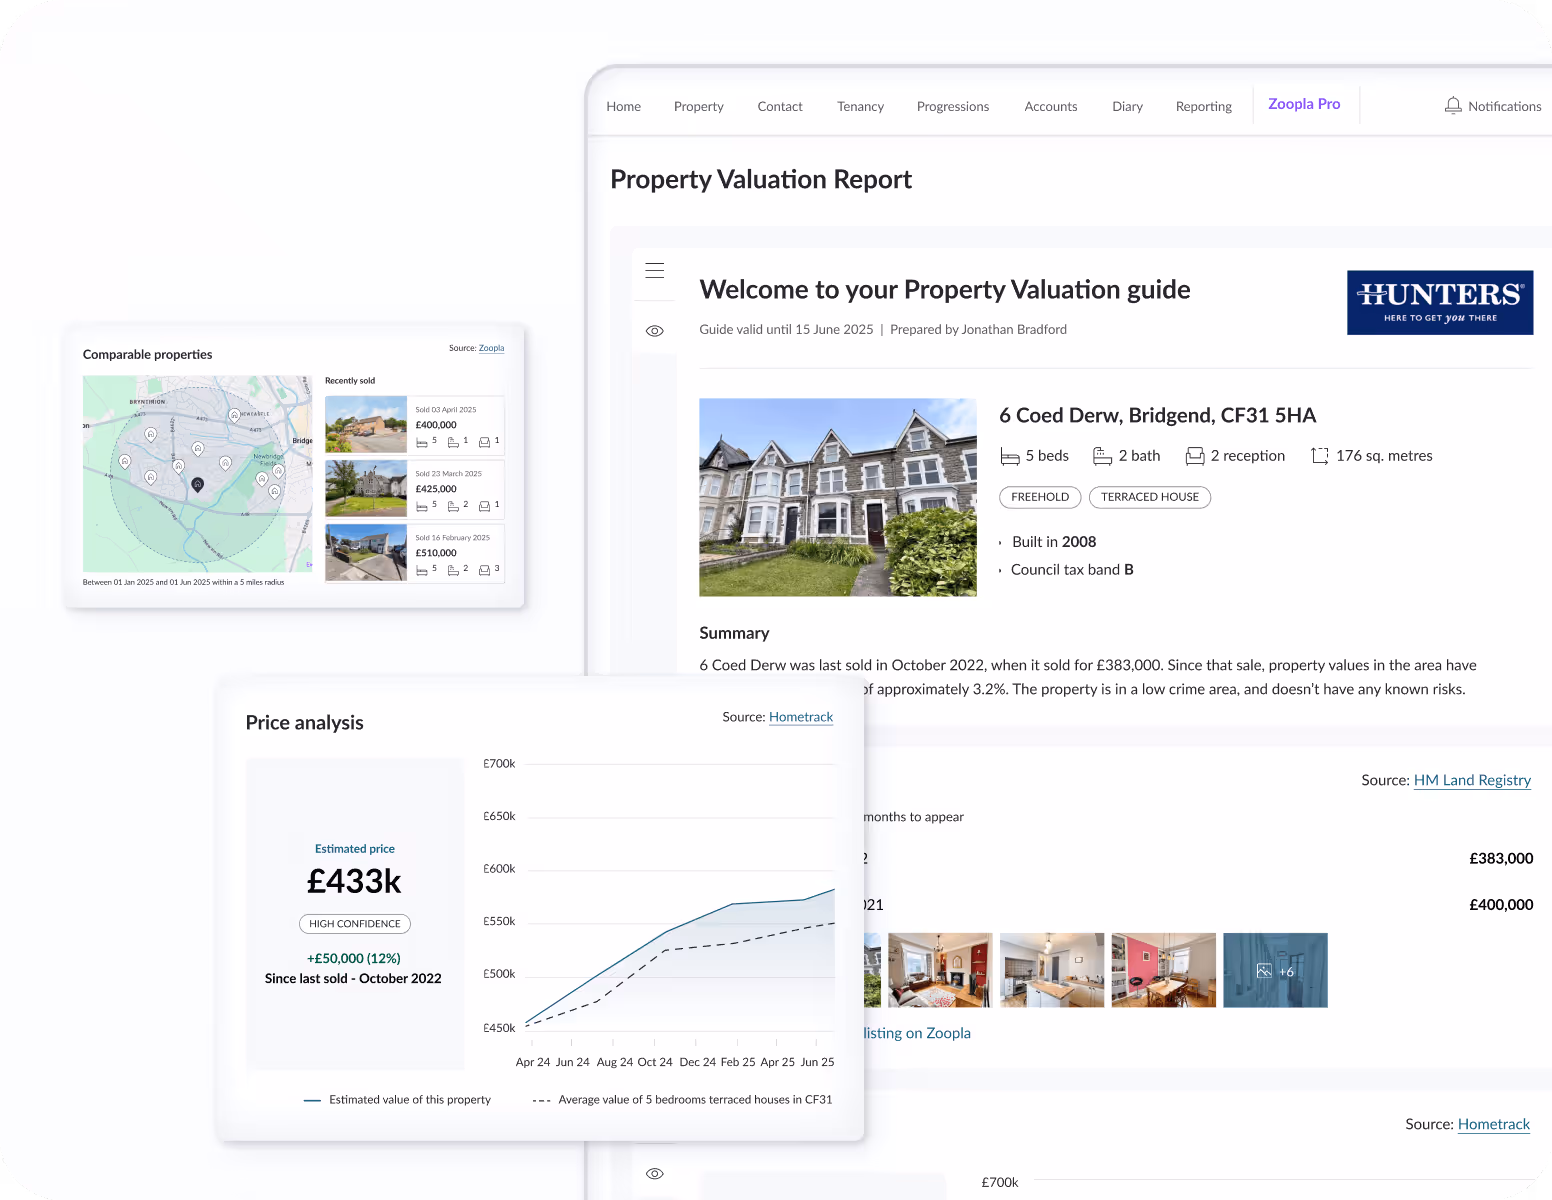Click the comparable properties map

198,474
